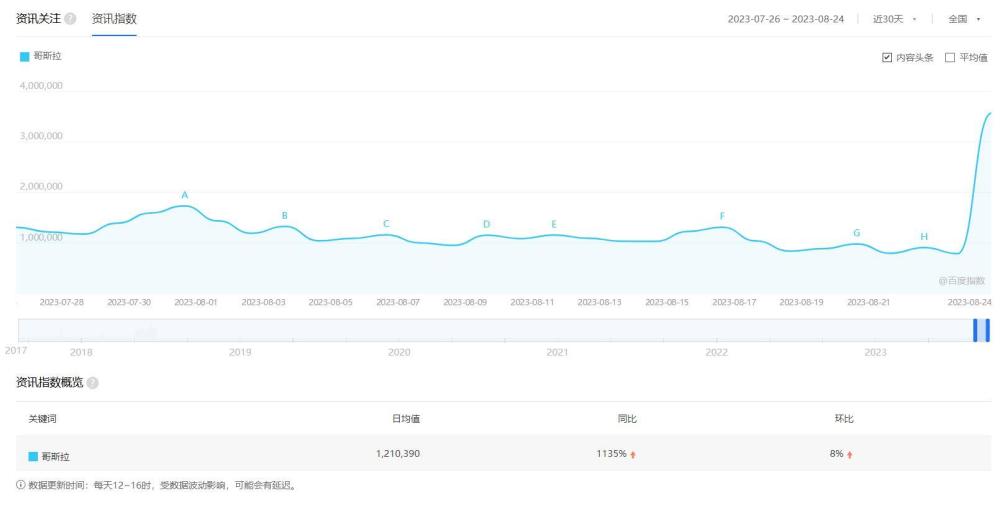Click the 关键词 column header
The image size is (1000, 506).
point(42,419)
